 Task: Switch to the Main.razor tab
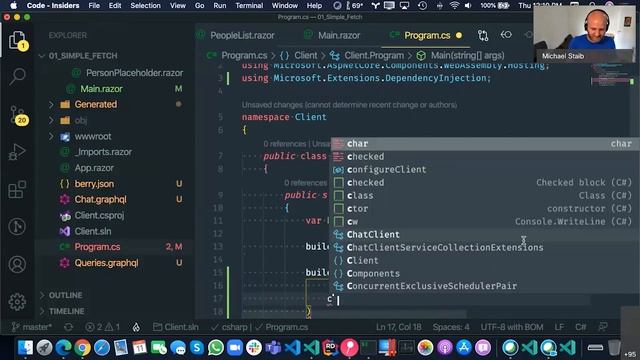(x=339, y=36)
